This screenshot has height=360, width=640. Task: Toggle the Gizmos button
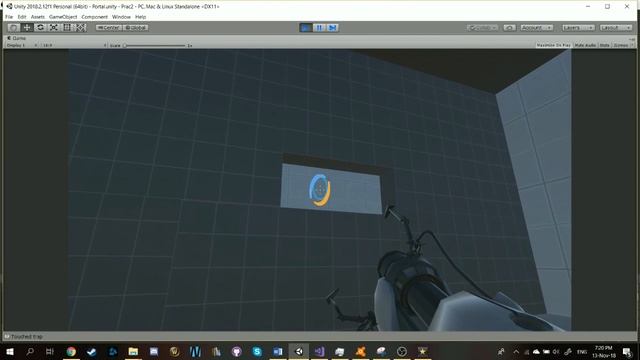621,45
